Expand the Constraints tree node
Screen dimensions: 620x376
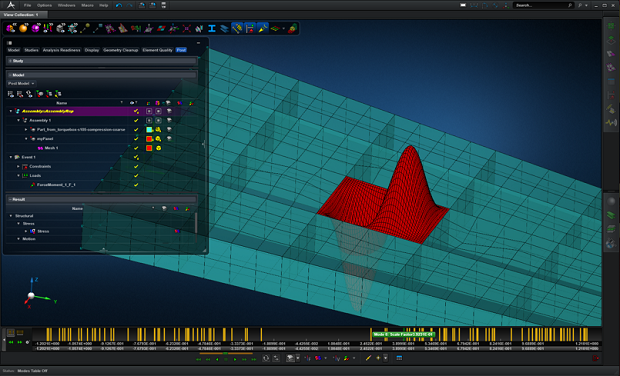point(18,166)
